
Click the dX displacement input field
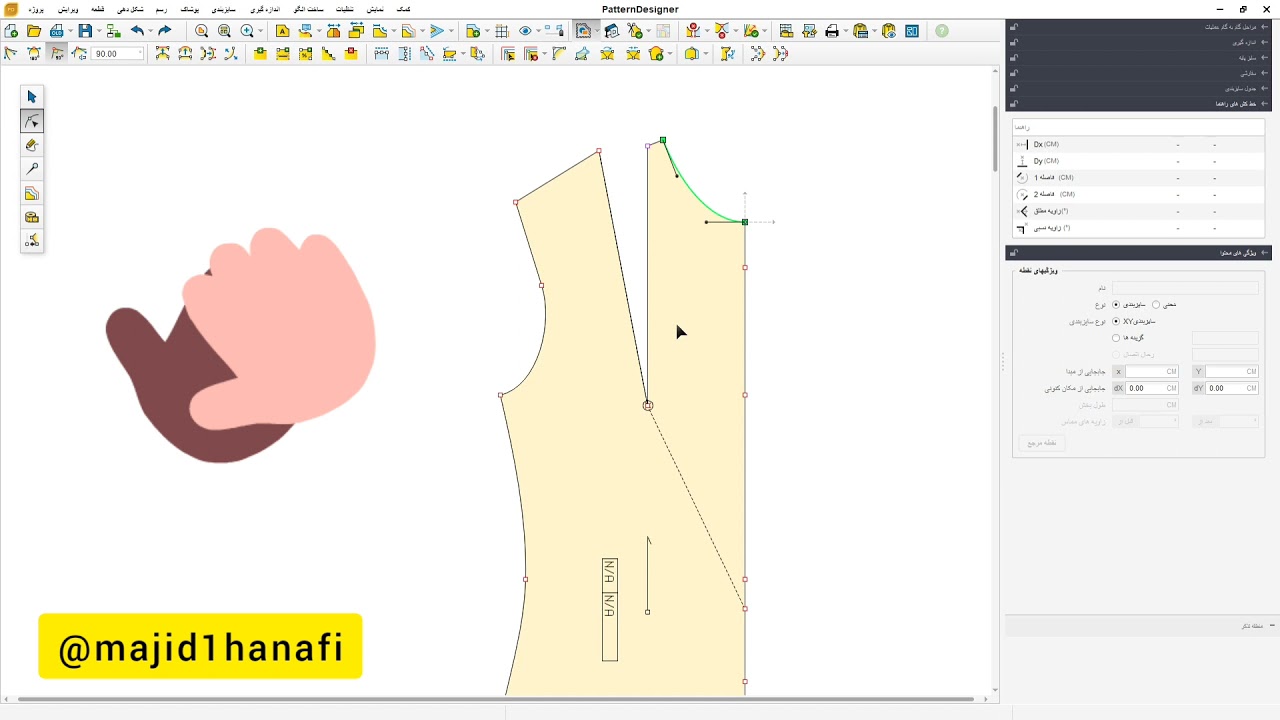tap(1152, 388)
